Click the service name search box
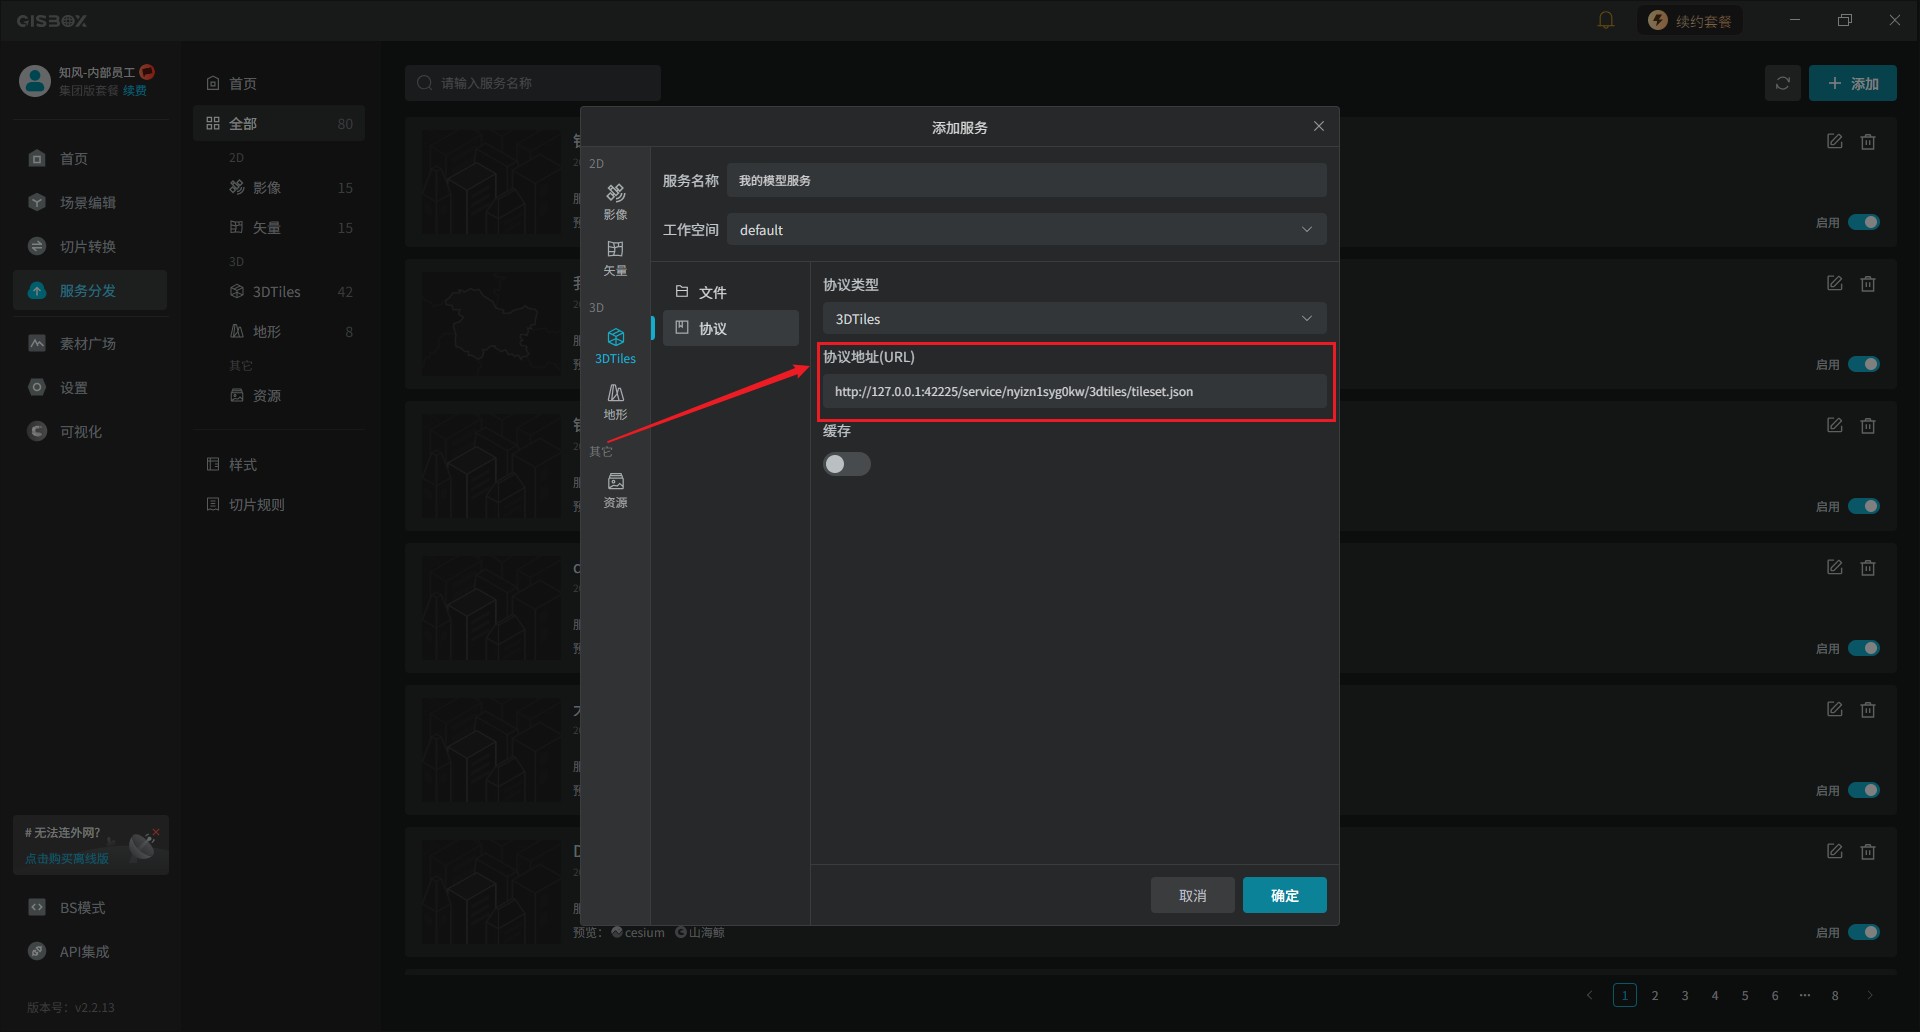Viewport: 1920px width, 1032px height. tap(533, 83)
